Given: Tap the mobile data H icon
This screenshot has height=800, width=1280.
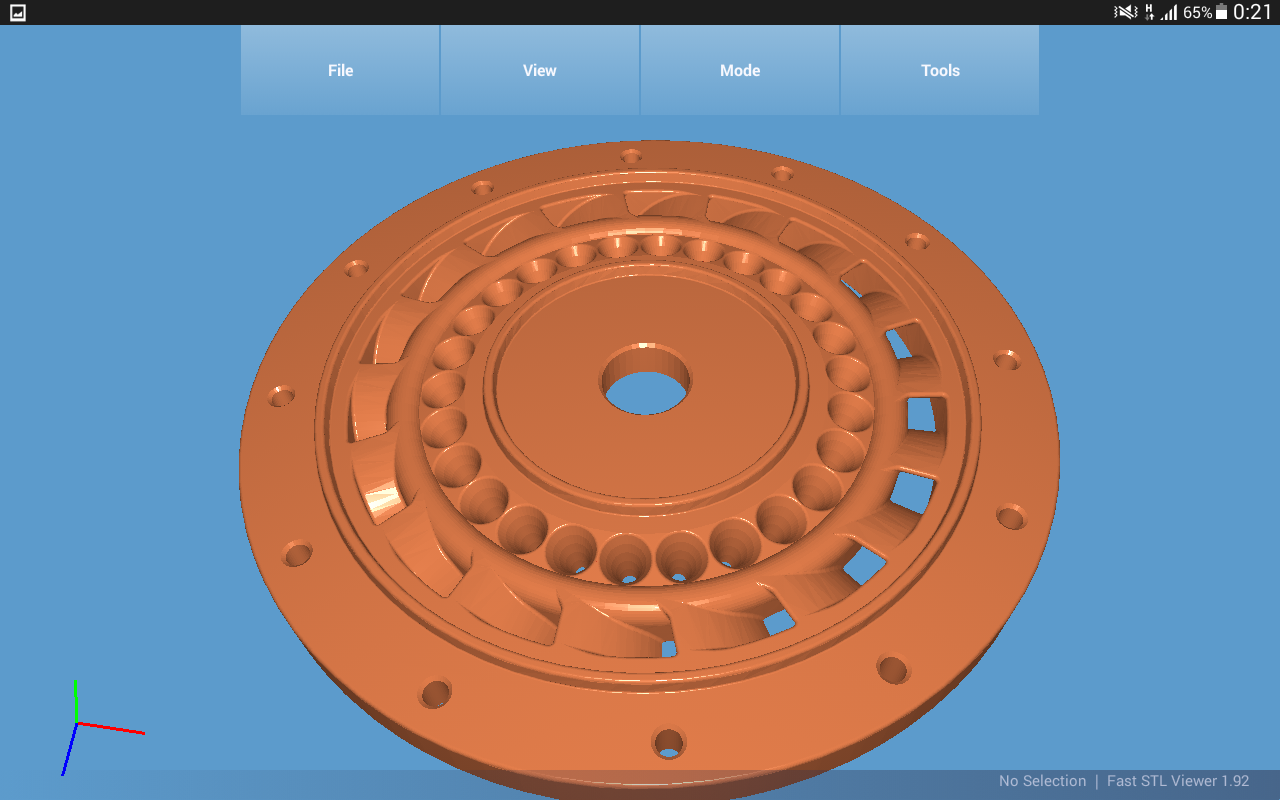Looking at the screenshot, I should pyautogui.click(x=1149, y=13).
